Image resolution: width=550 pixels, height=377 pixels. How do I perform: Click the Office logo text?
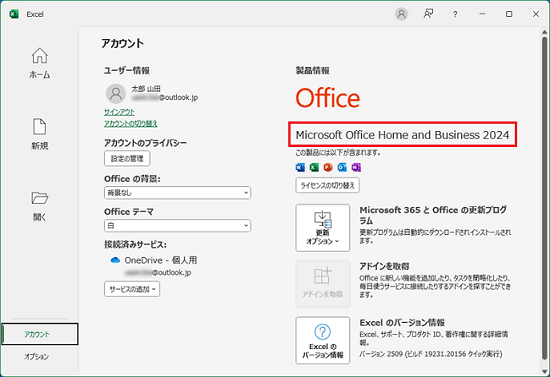coord(328,98)
